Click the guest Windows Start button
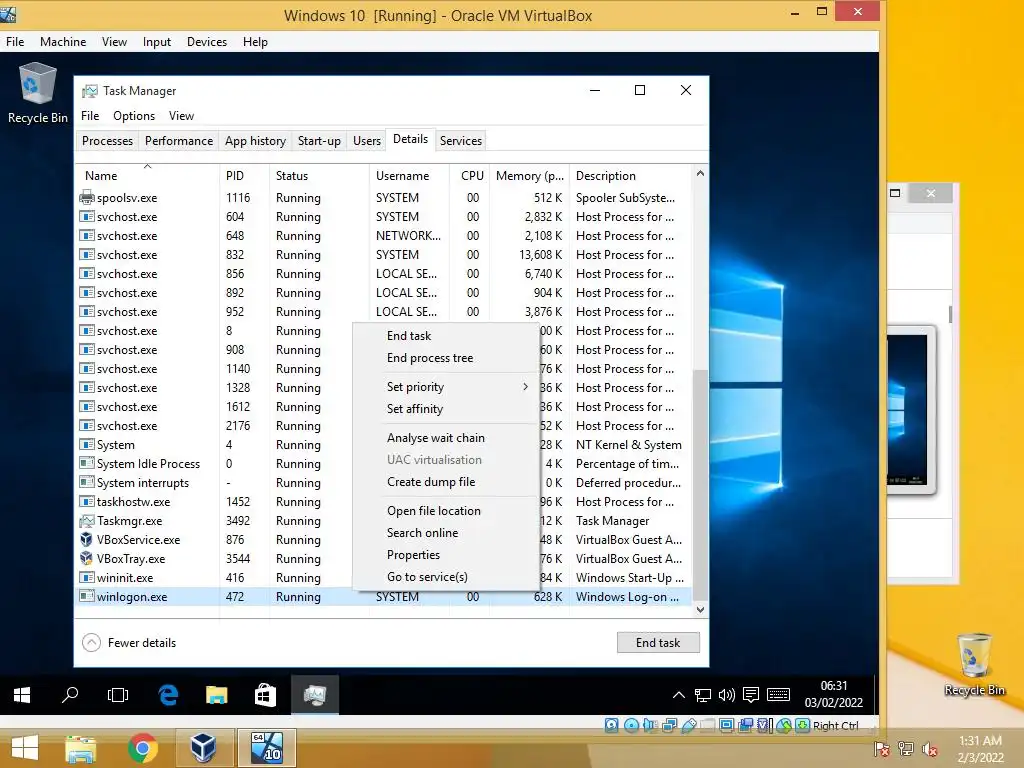The image size is (1024, 768). click(22, 695)
